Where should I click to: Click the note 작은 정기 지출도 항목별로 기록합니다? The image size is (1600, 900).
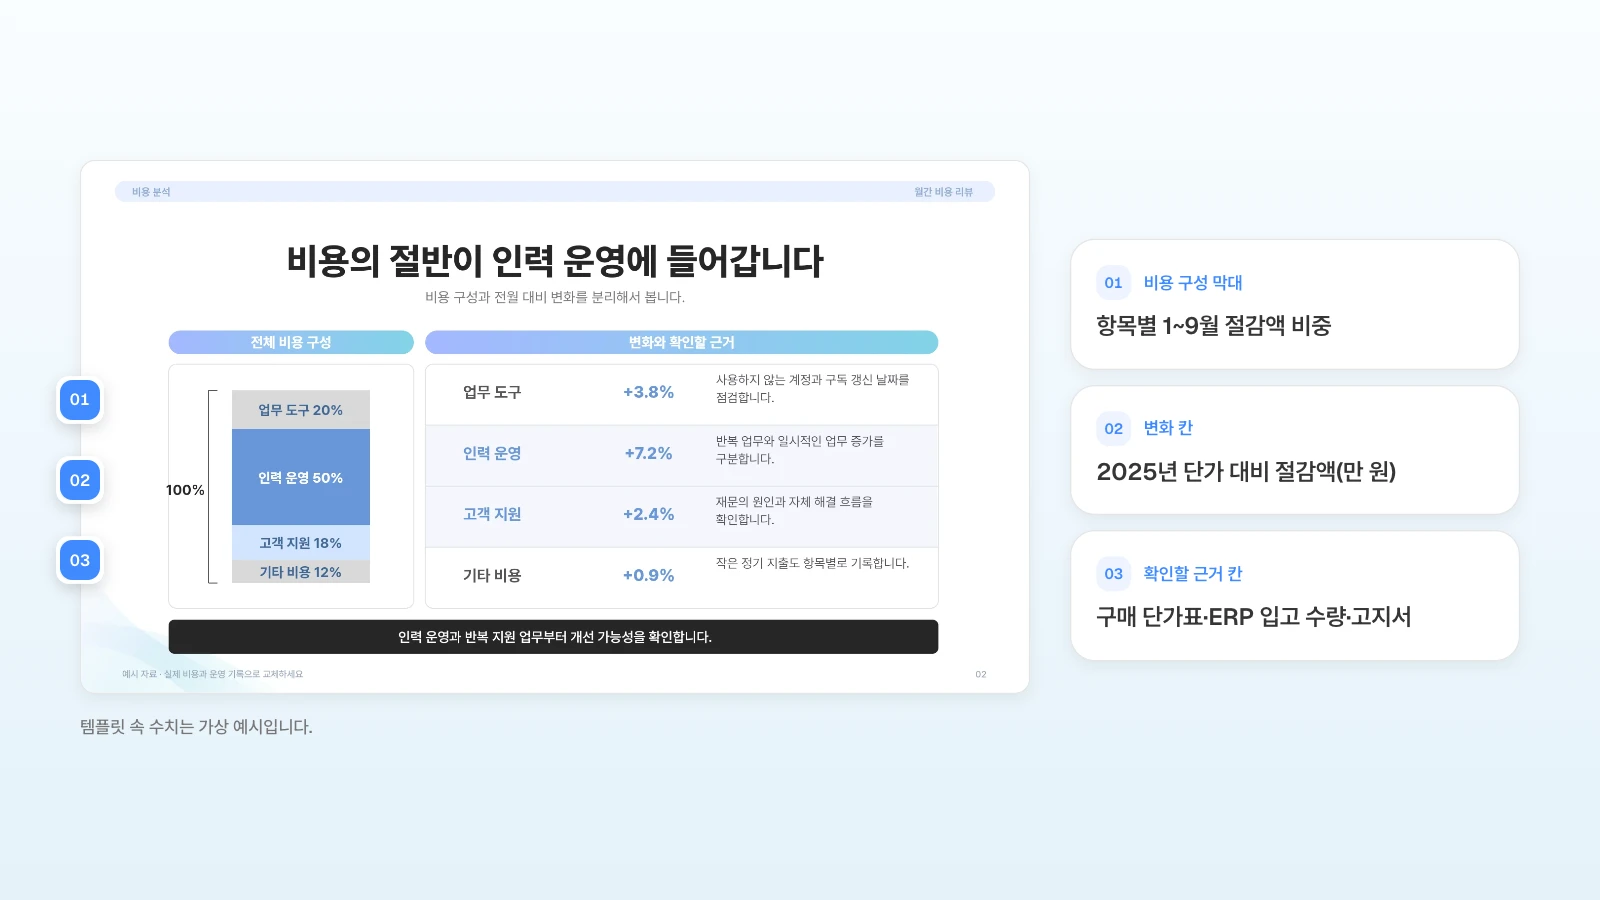[813, 563]
